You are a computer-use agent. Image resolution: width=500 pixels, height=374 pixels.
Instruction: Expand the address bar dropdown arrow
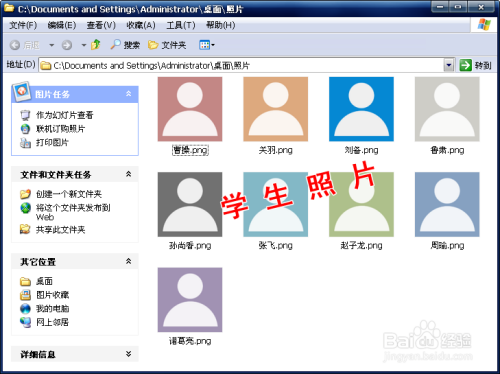coord(449,65)
